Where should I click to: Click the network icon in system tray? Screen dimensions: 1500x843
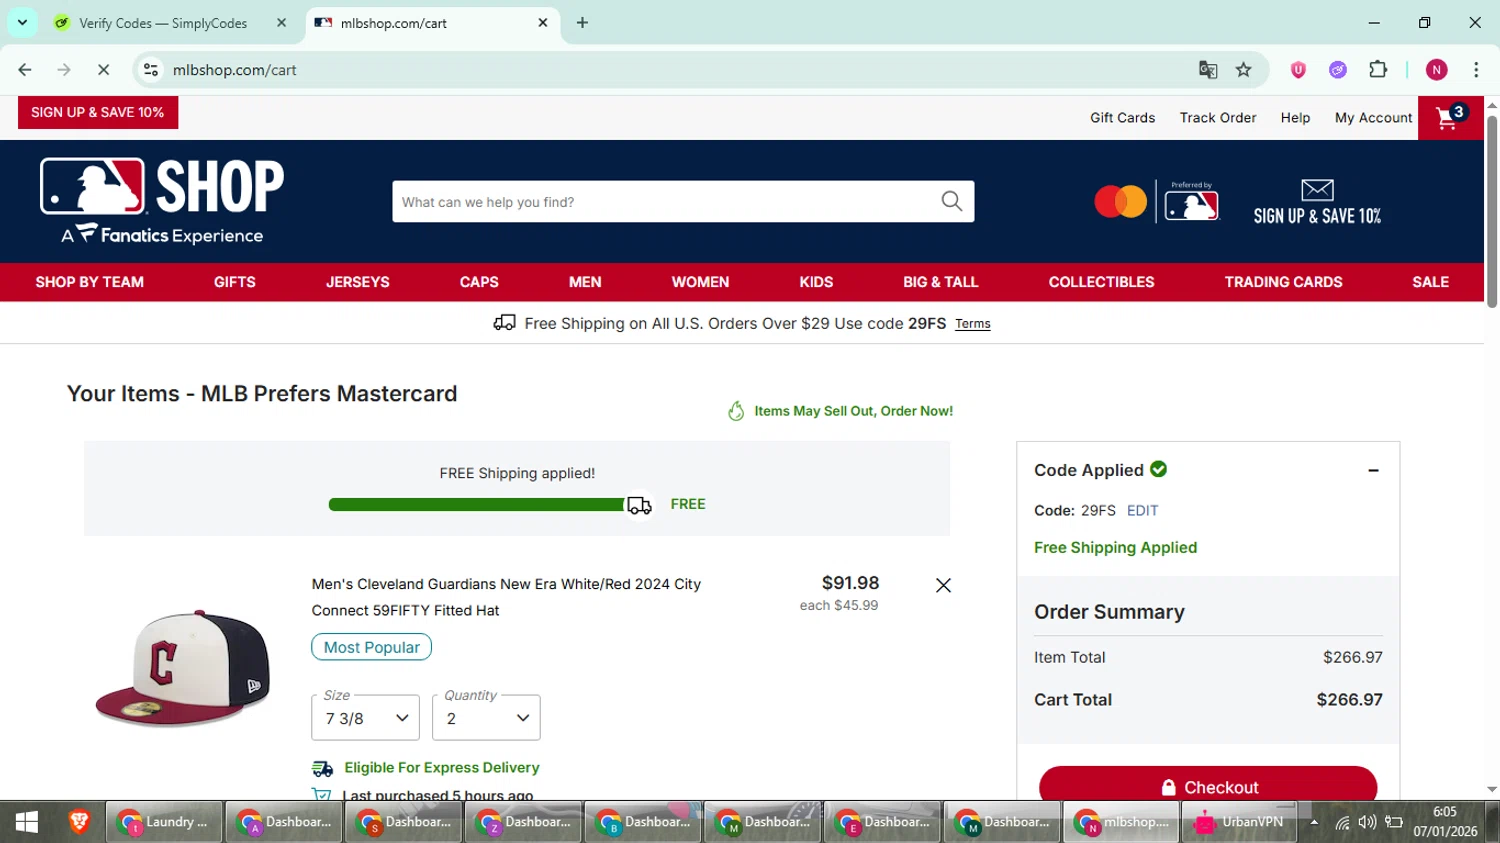tap(1342, 822)
